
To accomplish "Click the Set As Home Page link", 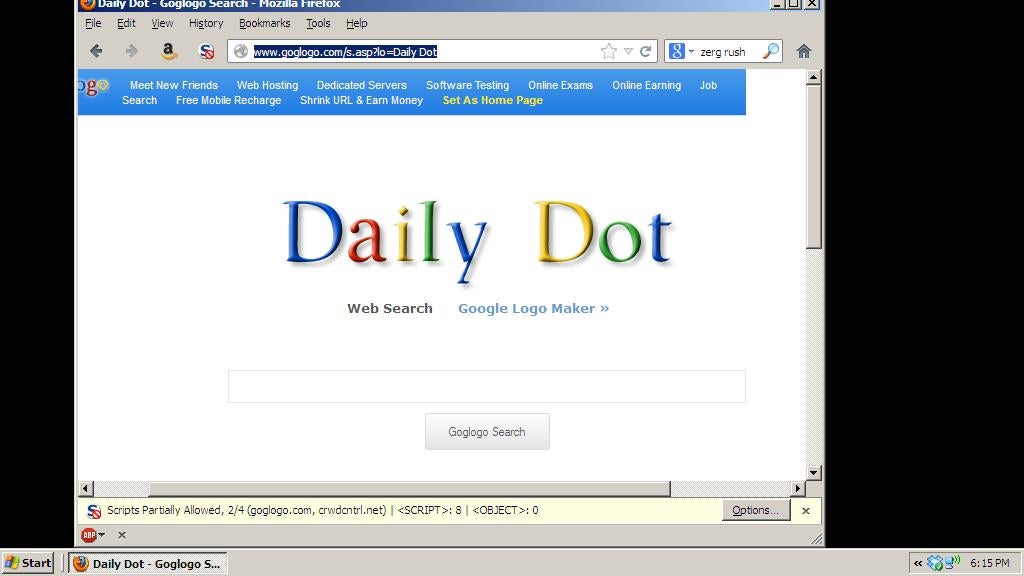I will [493, 100].
